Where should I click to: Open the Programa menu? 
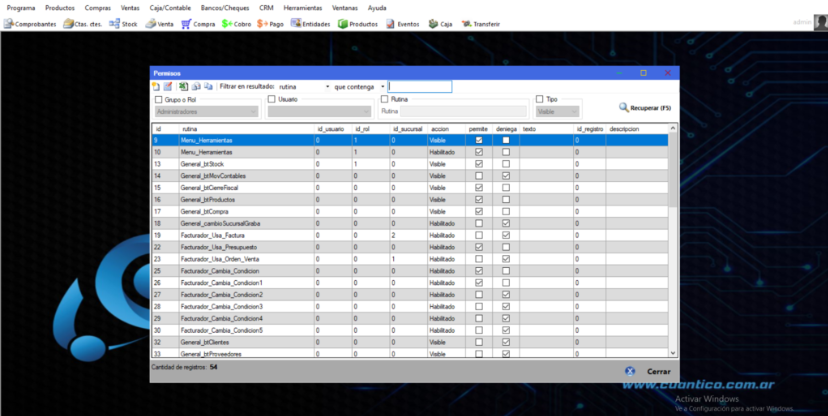pyautogui.click(x=21, y=8)
